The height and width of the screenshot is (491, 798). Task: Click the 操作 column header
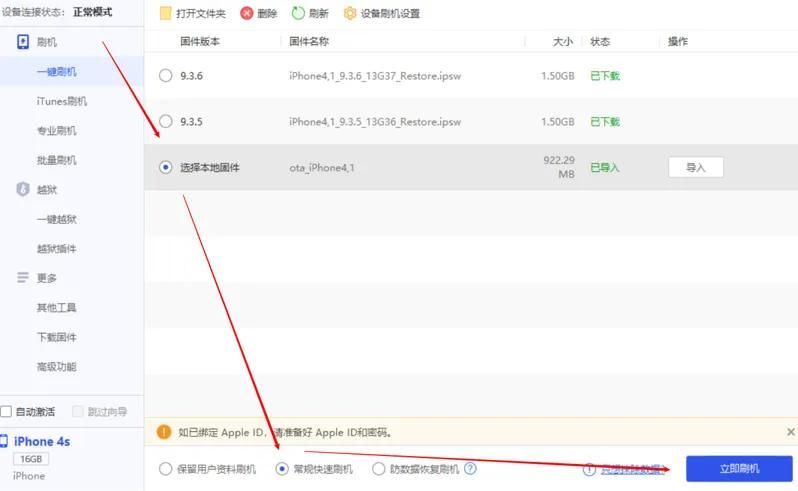tap(678, 41)
